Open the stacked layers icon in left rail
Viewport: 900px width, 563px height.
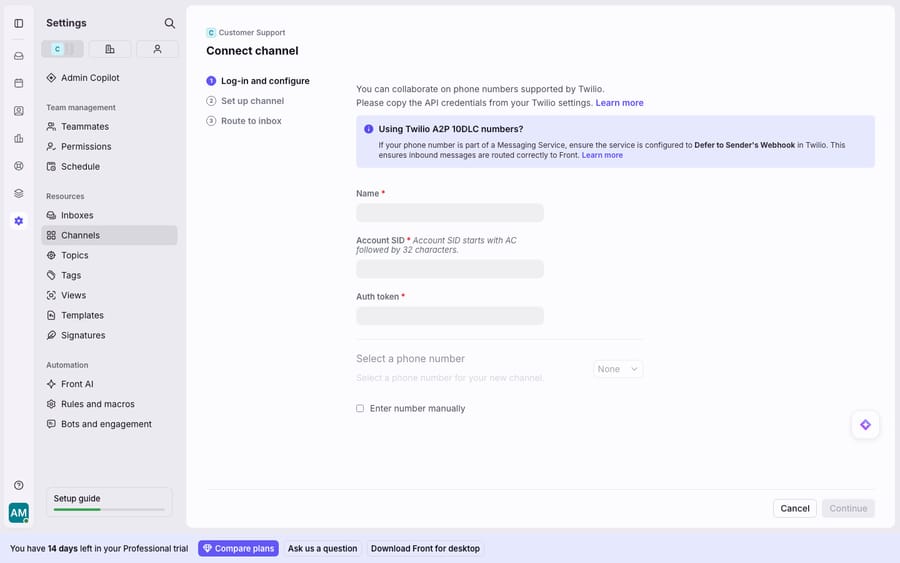(18, 193)
